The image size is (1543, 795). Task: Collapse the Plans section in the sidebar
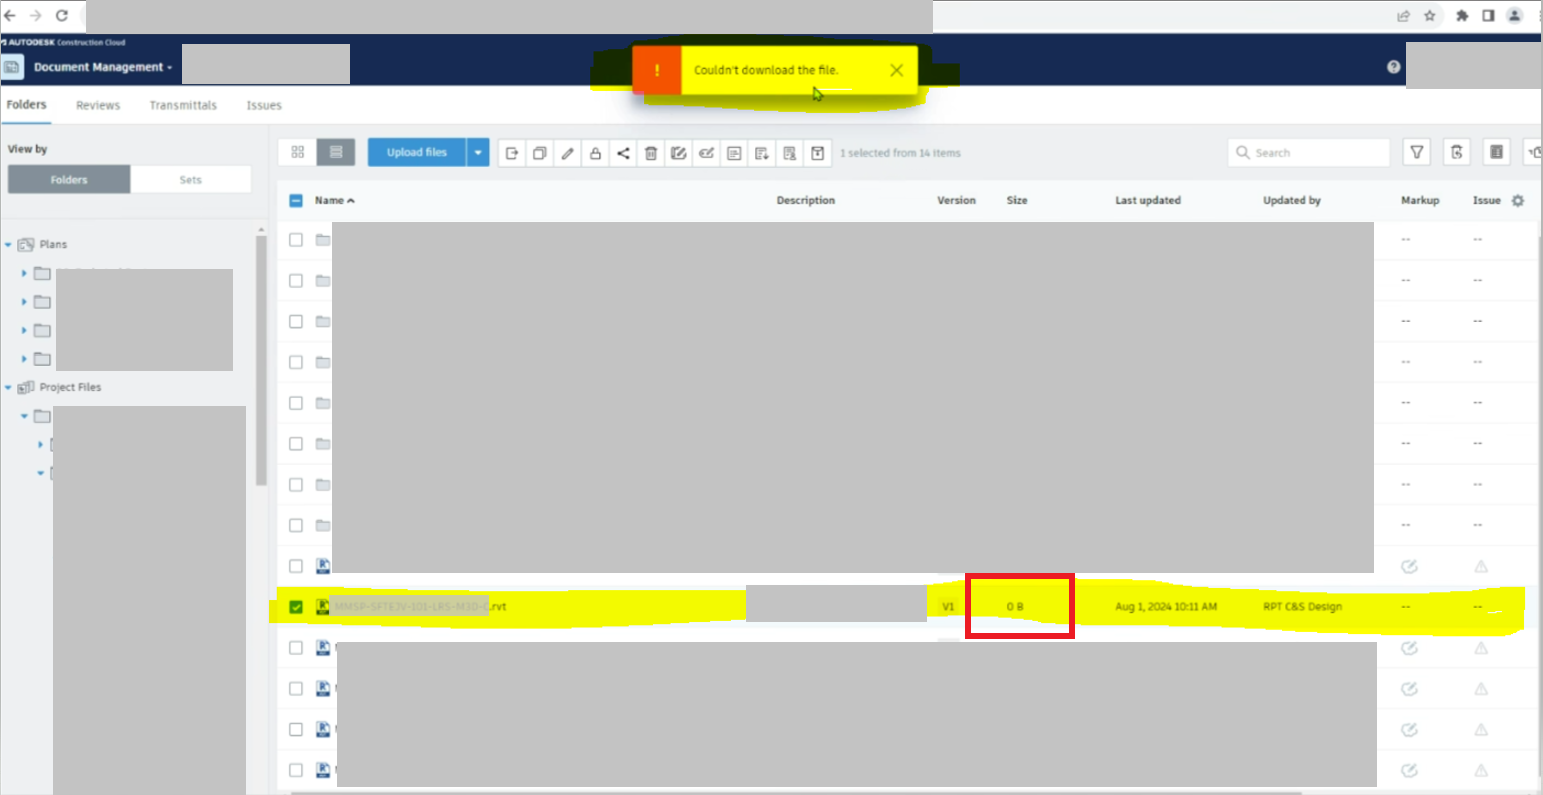tap(10, 243)
